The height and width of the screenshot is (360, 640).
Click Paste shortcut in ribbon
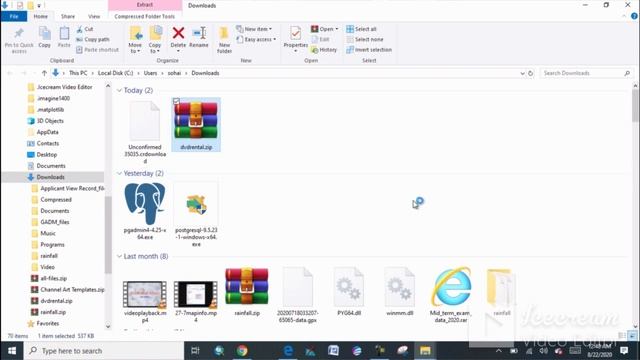(x=98, y=50)
